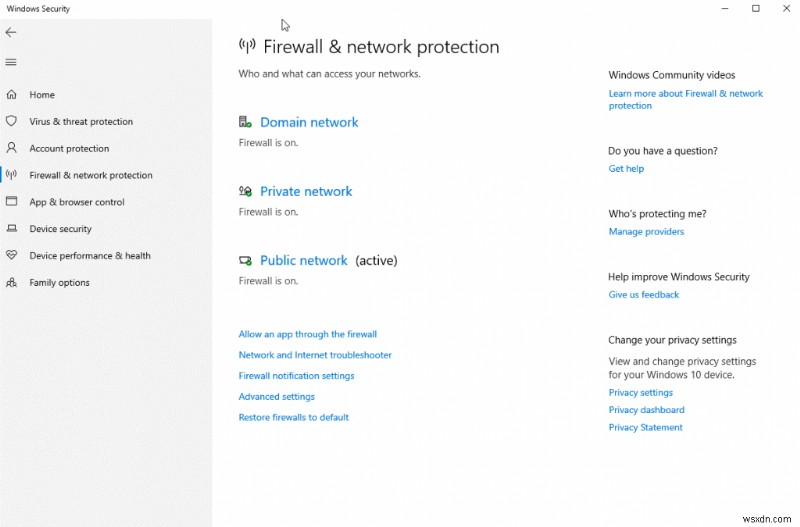Open Device performance & health heart icon
Image resolution: width=800 pixels, height=527 pixels.
pos(12,255)
